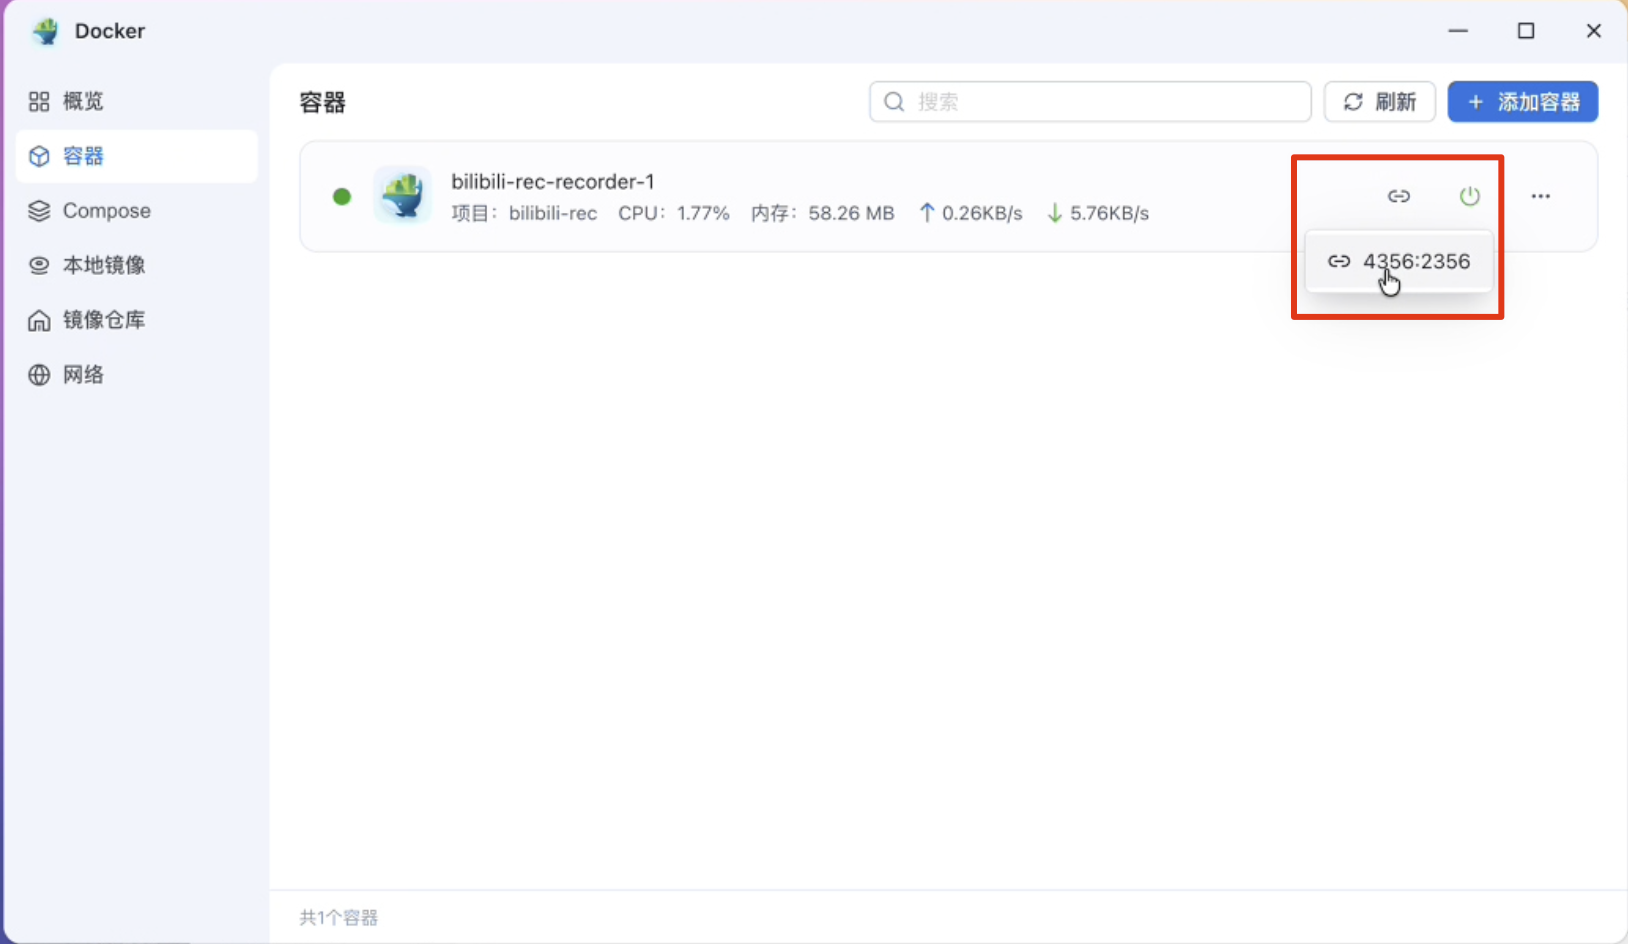Open the 4356:2356 port mapping link
Image resolution: width=1628 pixels, height=944 pixels.
coord(1400,262)
